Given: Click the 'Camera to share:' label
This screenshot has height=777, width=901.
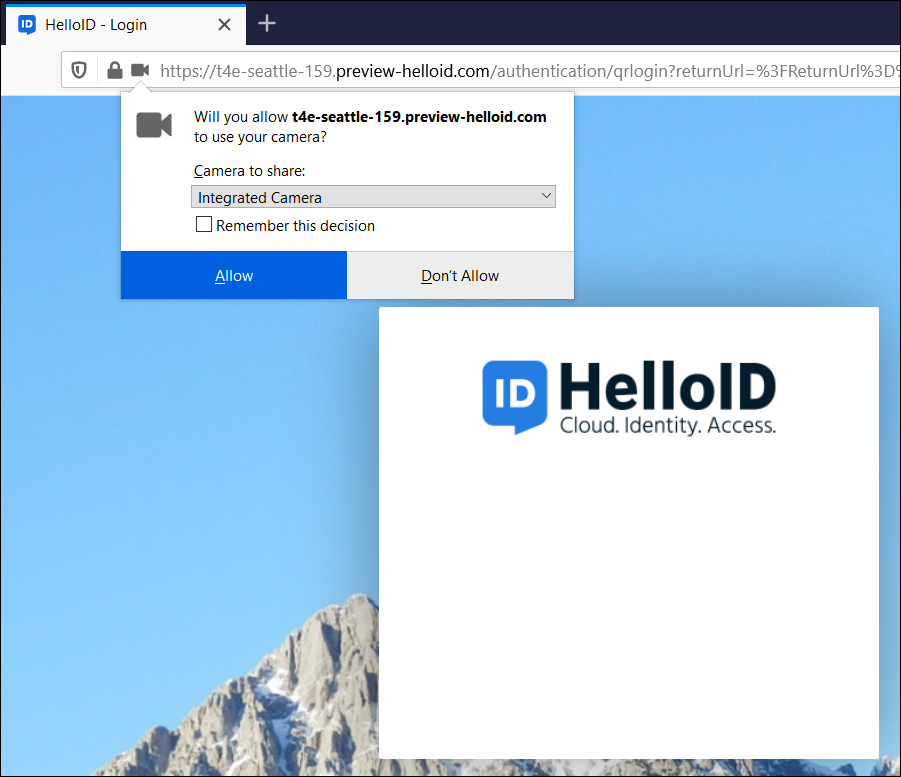Looking at the screenshot, I should pyautogui.click(x=249, y=171).
